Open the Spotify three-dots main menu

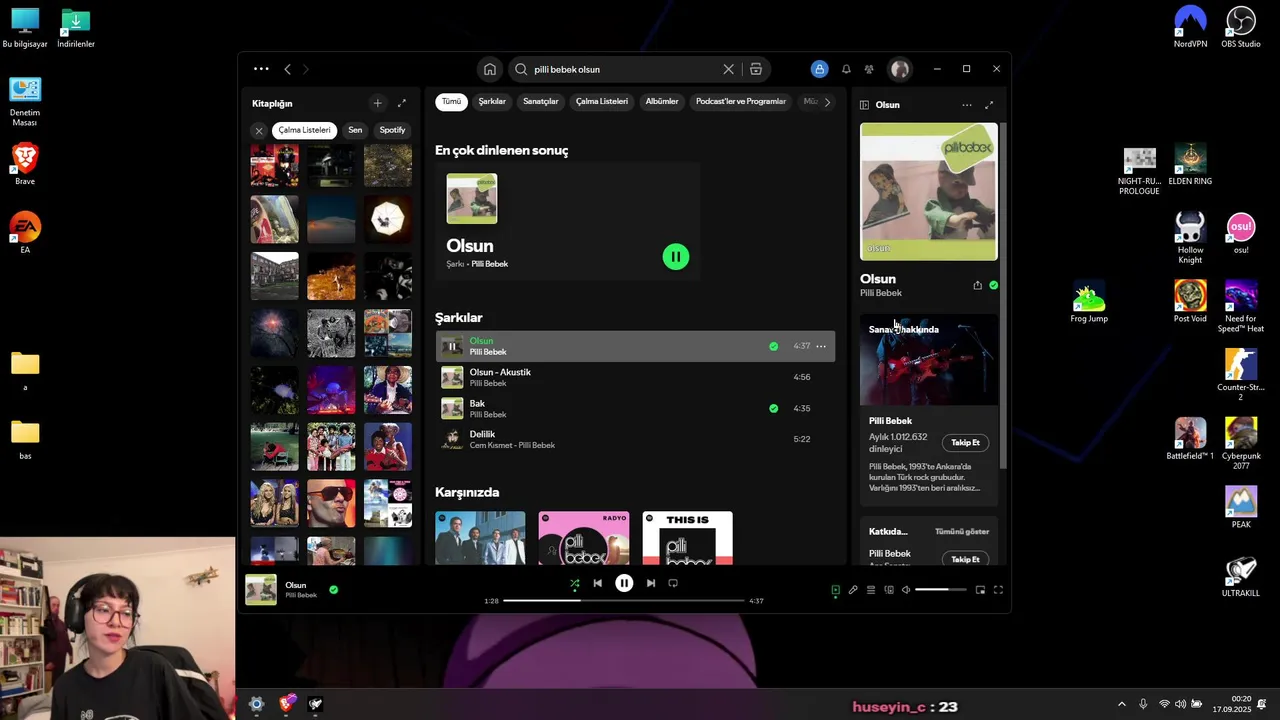(261, 69)
